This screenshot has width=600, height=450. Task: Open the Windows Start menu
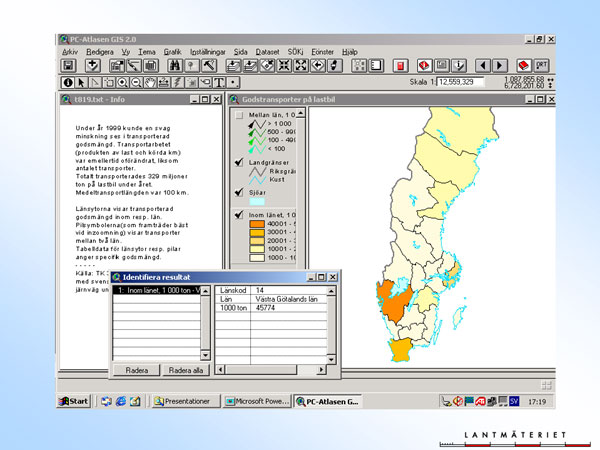pyautogui.click(x=72, y=401)
